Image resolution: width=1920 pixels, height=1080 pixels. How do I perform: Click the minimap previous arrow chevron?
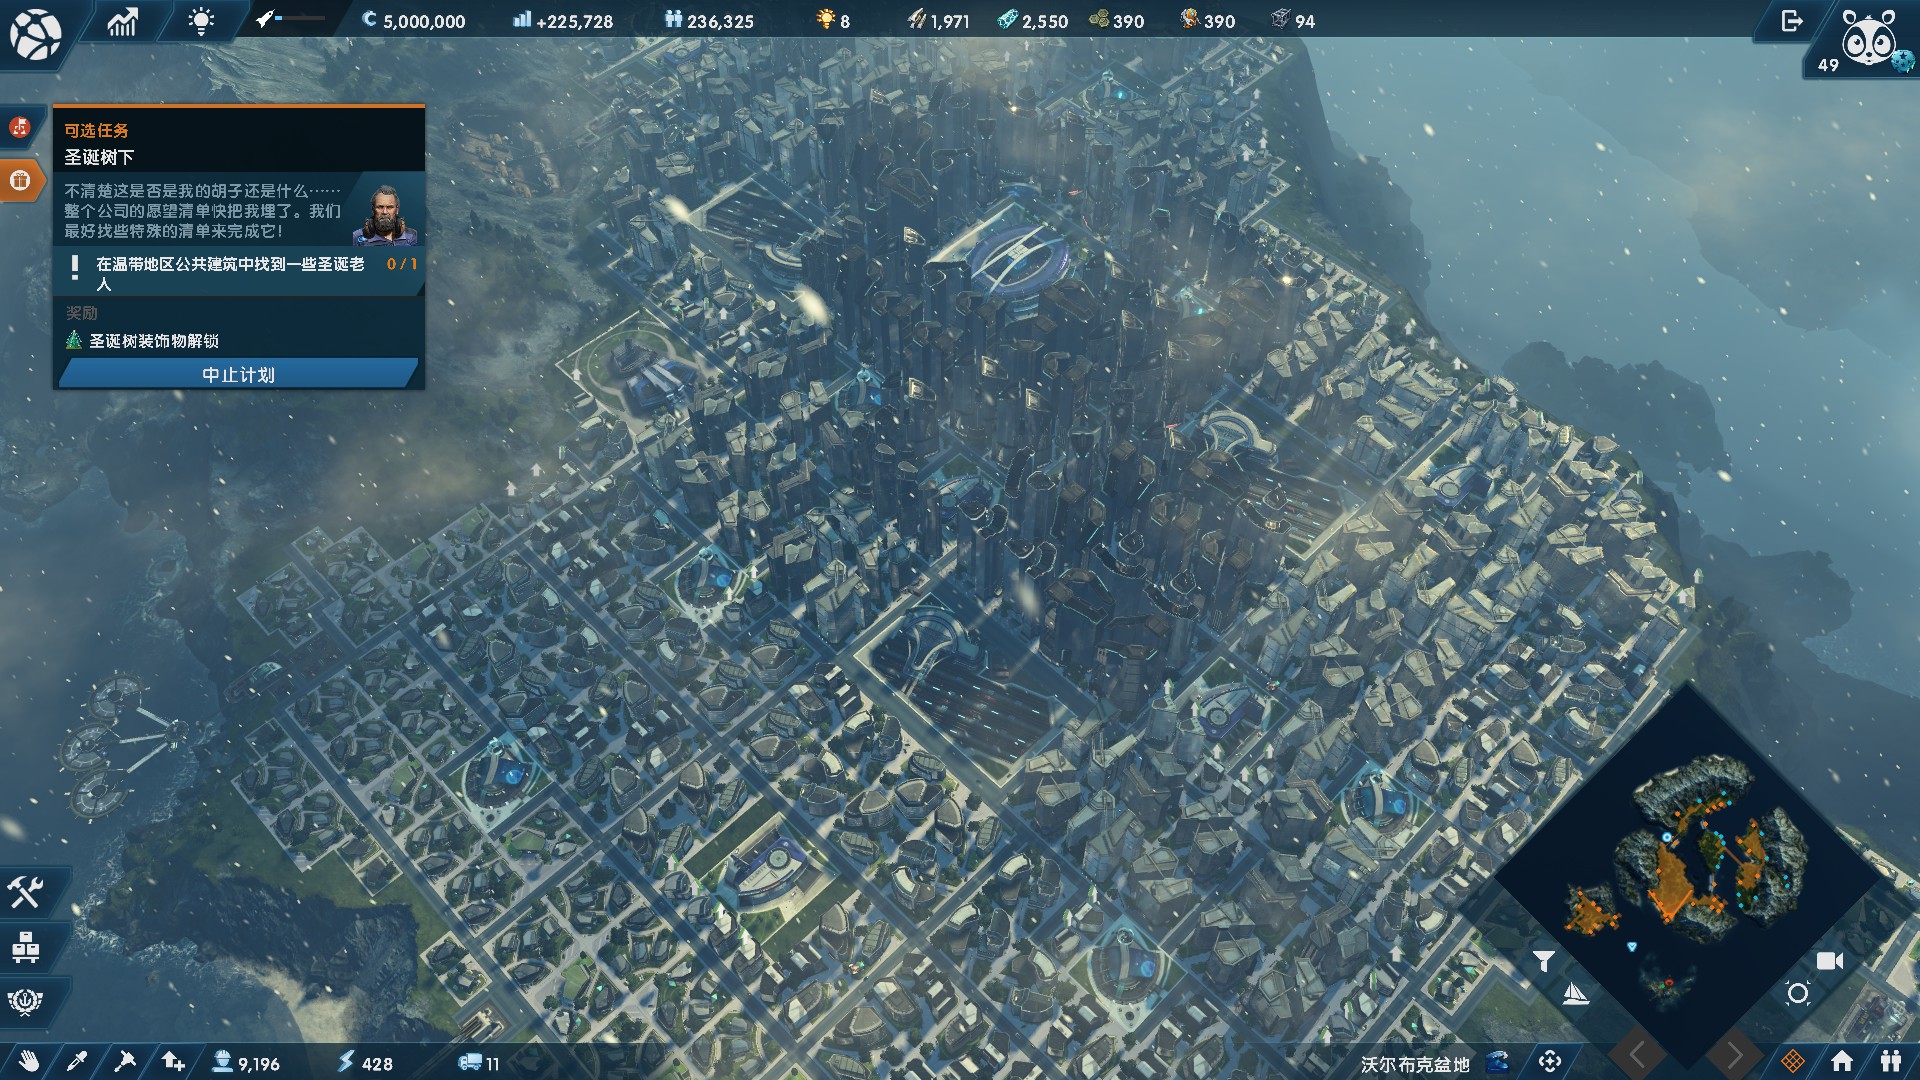1638,1053
